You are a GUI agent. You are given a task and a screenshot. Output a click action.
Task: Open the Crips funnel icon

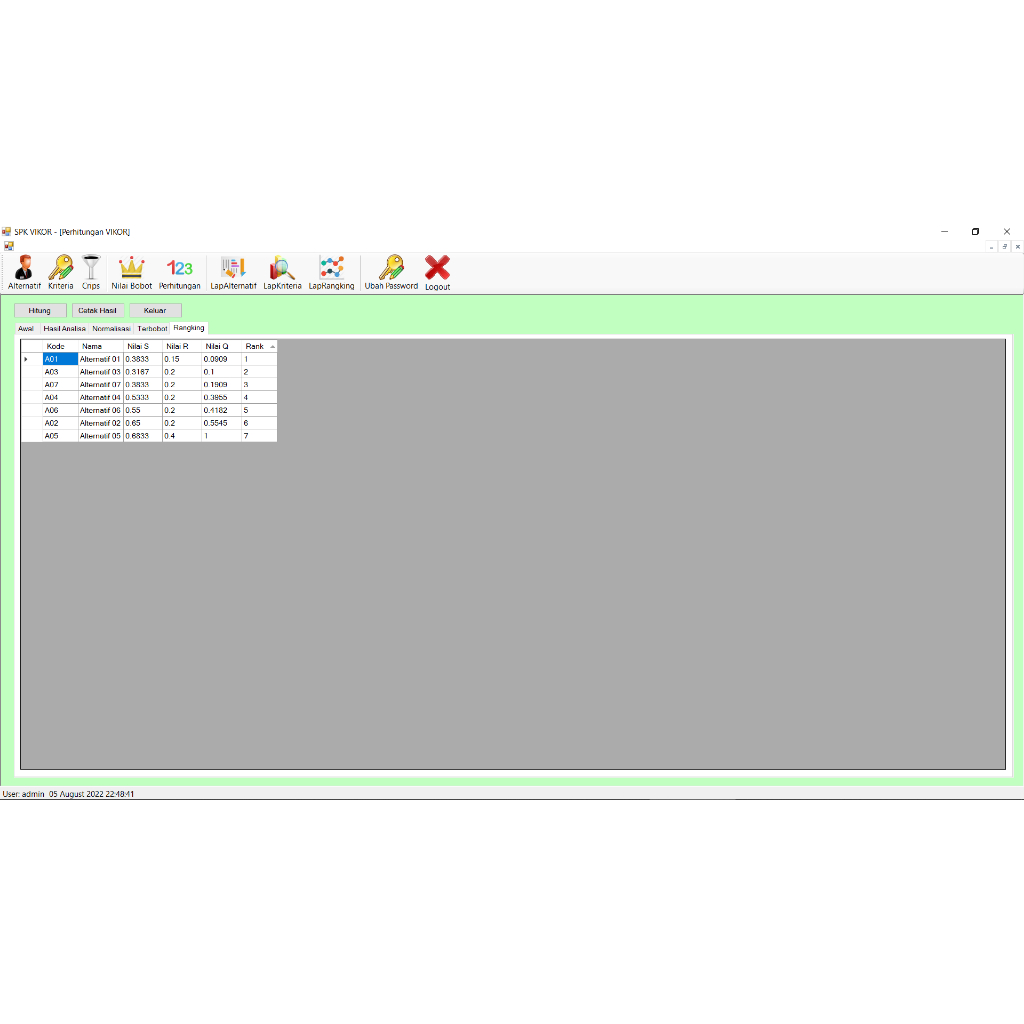tap(91, 270)
